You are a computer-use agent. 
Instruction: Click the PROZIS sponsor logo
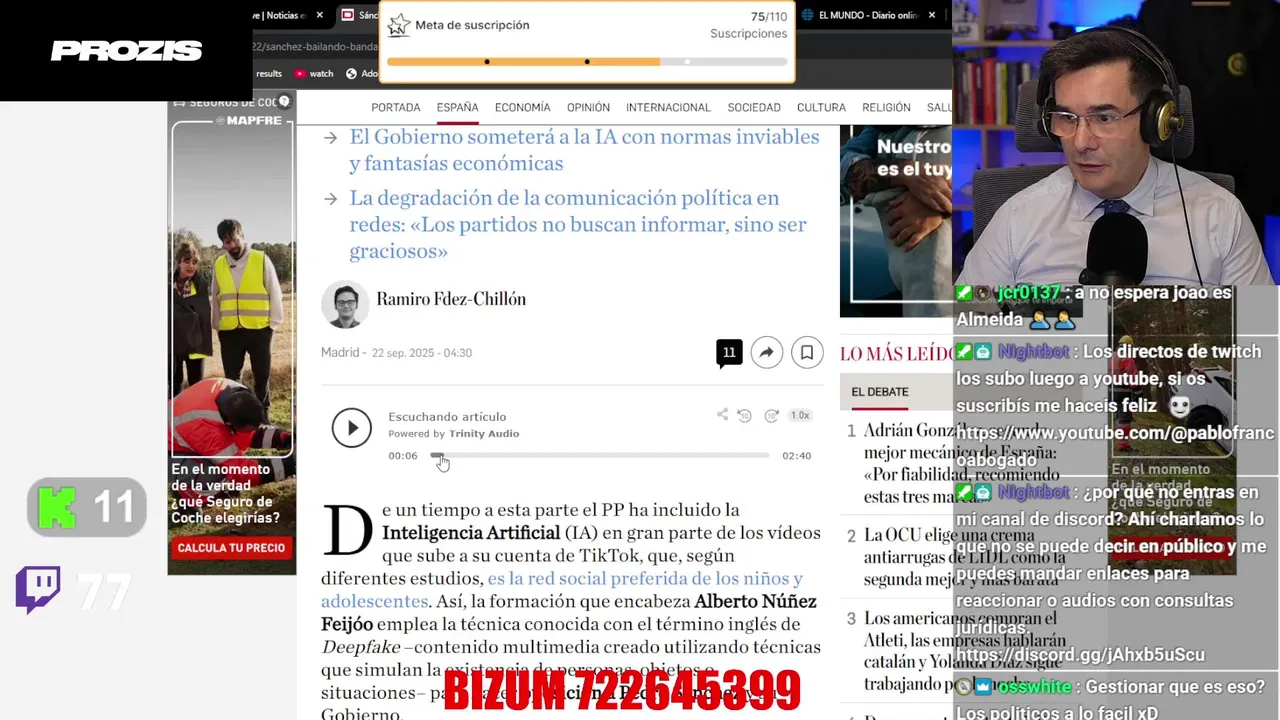point(126,51)
